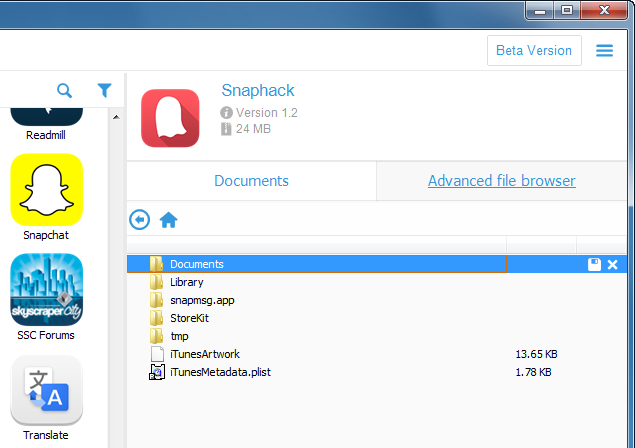Open the hamburger menu icon
Screen dimensions: 635x448
pos(604,51)
